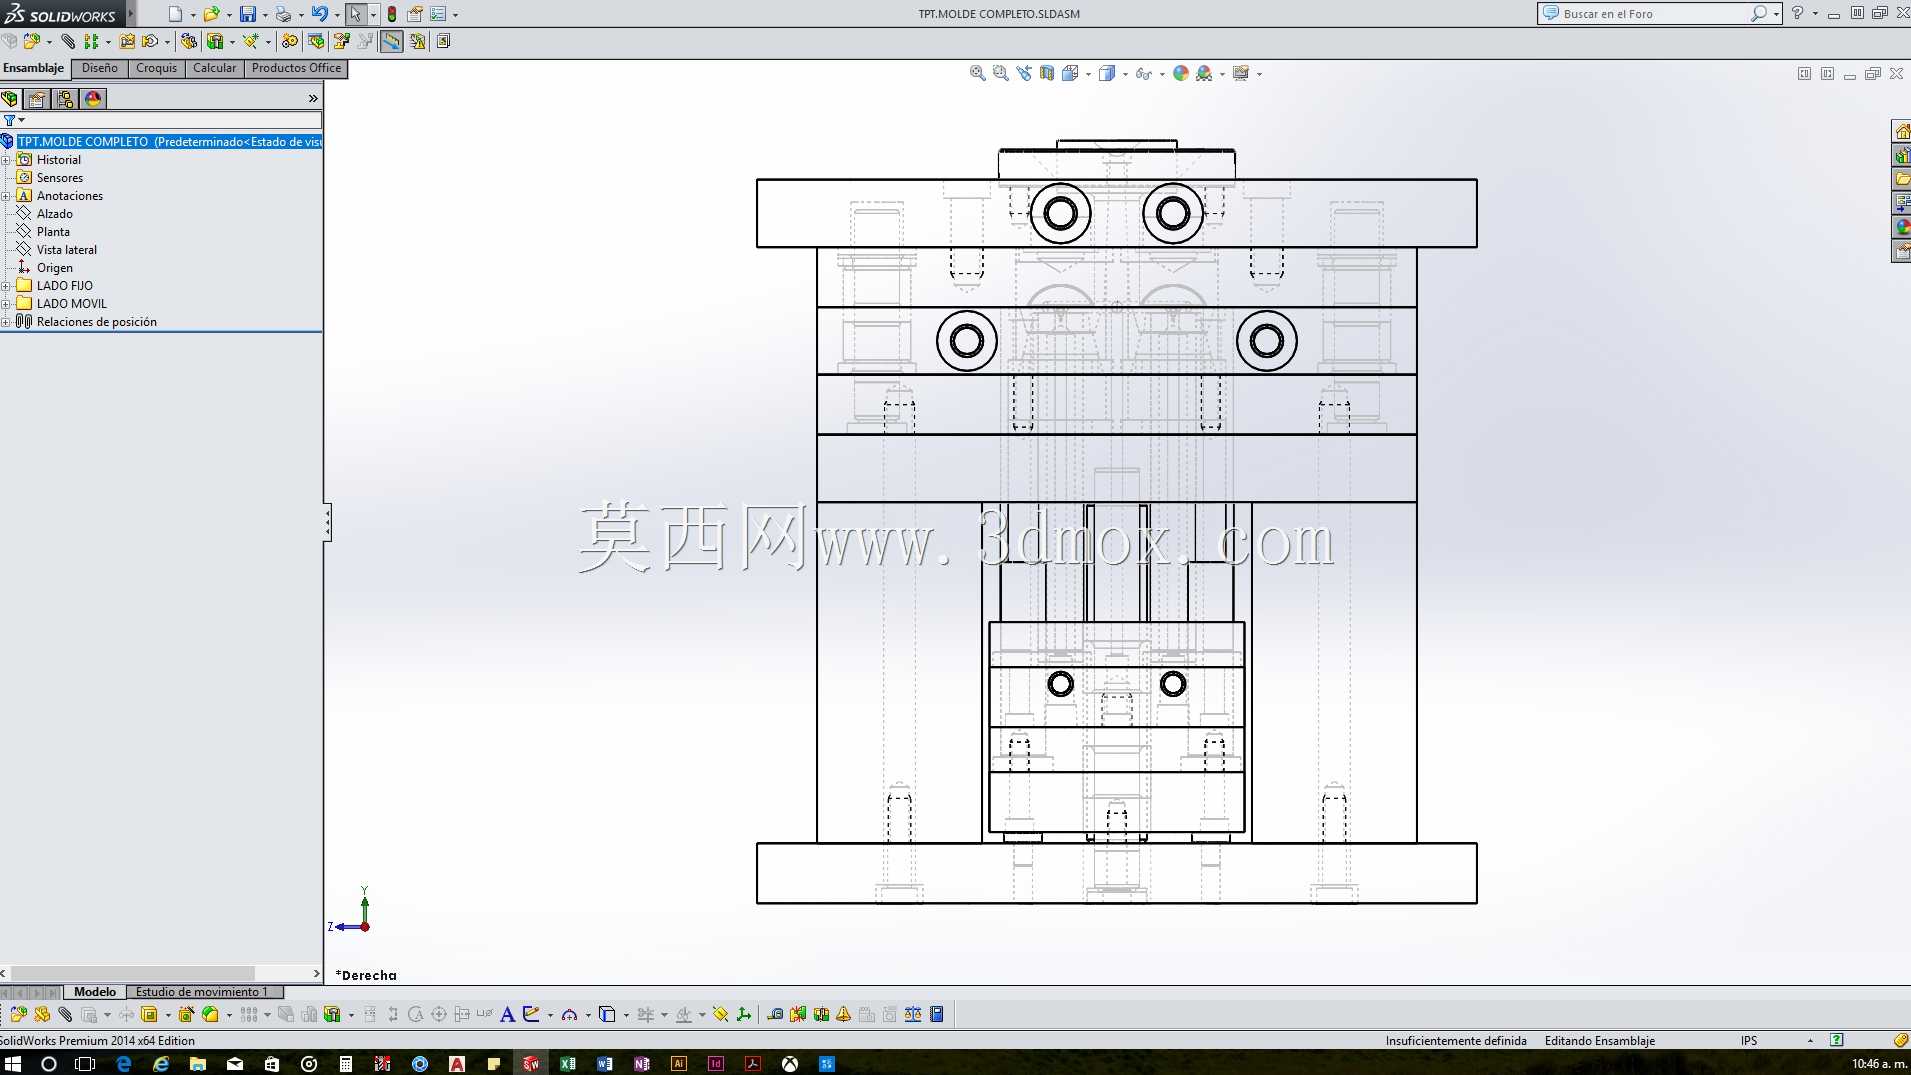This screenshot has height=1075, width=1911.
Task: Expand the Historial tree node
Action: click(x=6, y=160)
